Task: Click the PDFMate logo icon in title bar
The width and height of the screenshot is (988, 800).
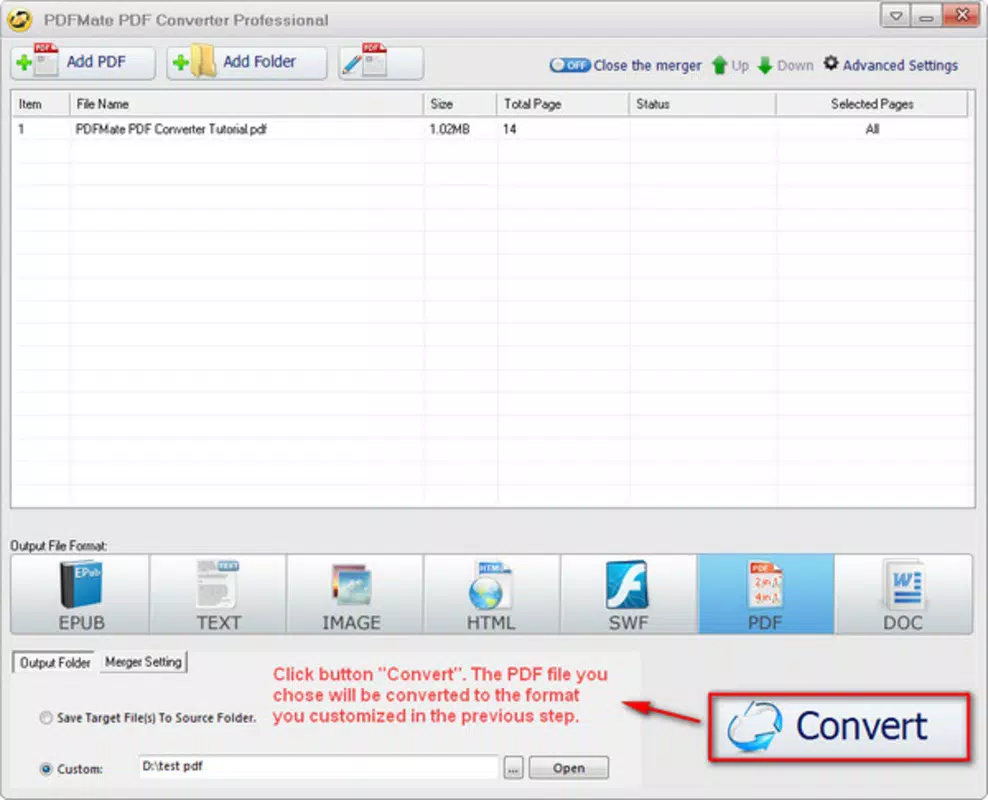Action: 20,20
